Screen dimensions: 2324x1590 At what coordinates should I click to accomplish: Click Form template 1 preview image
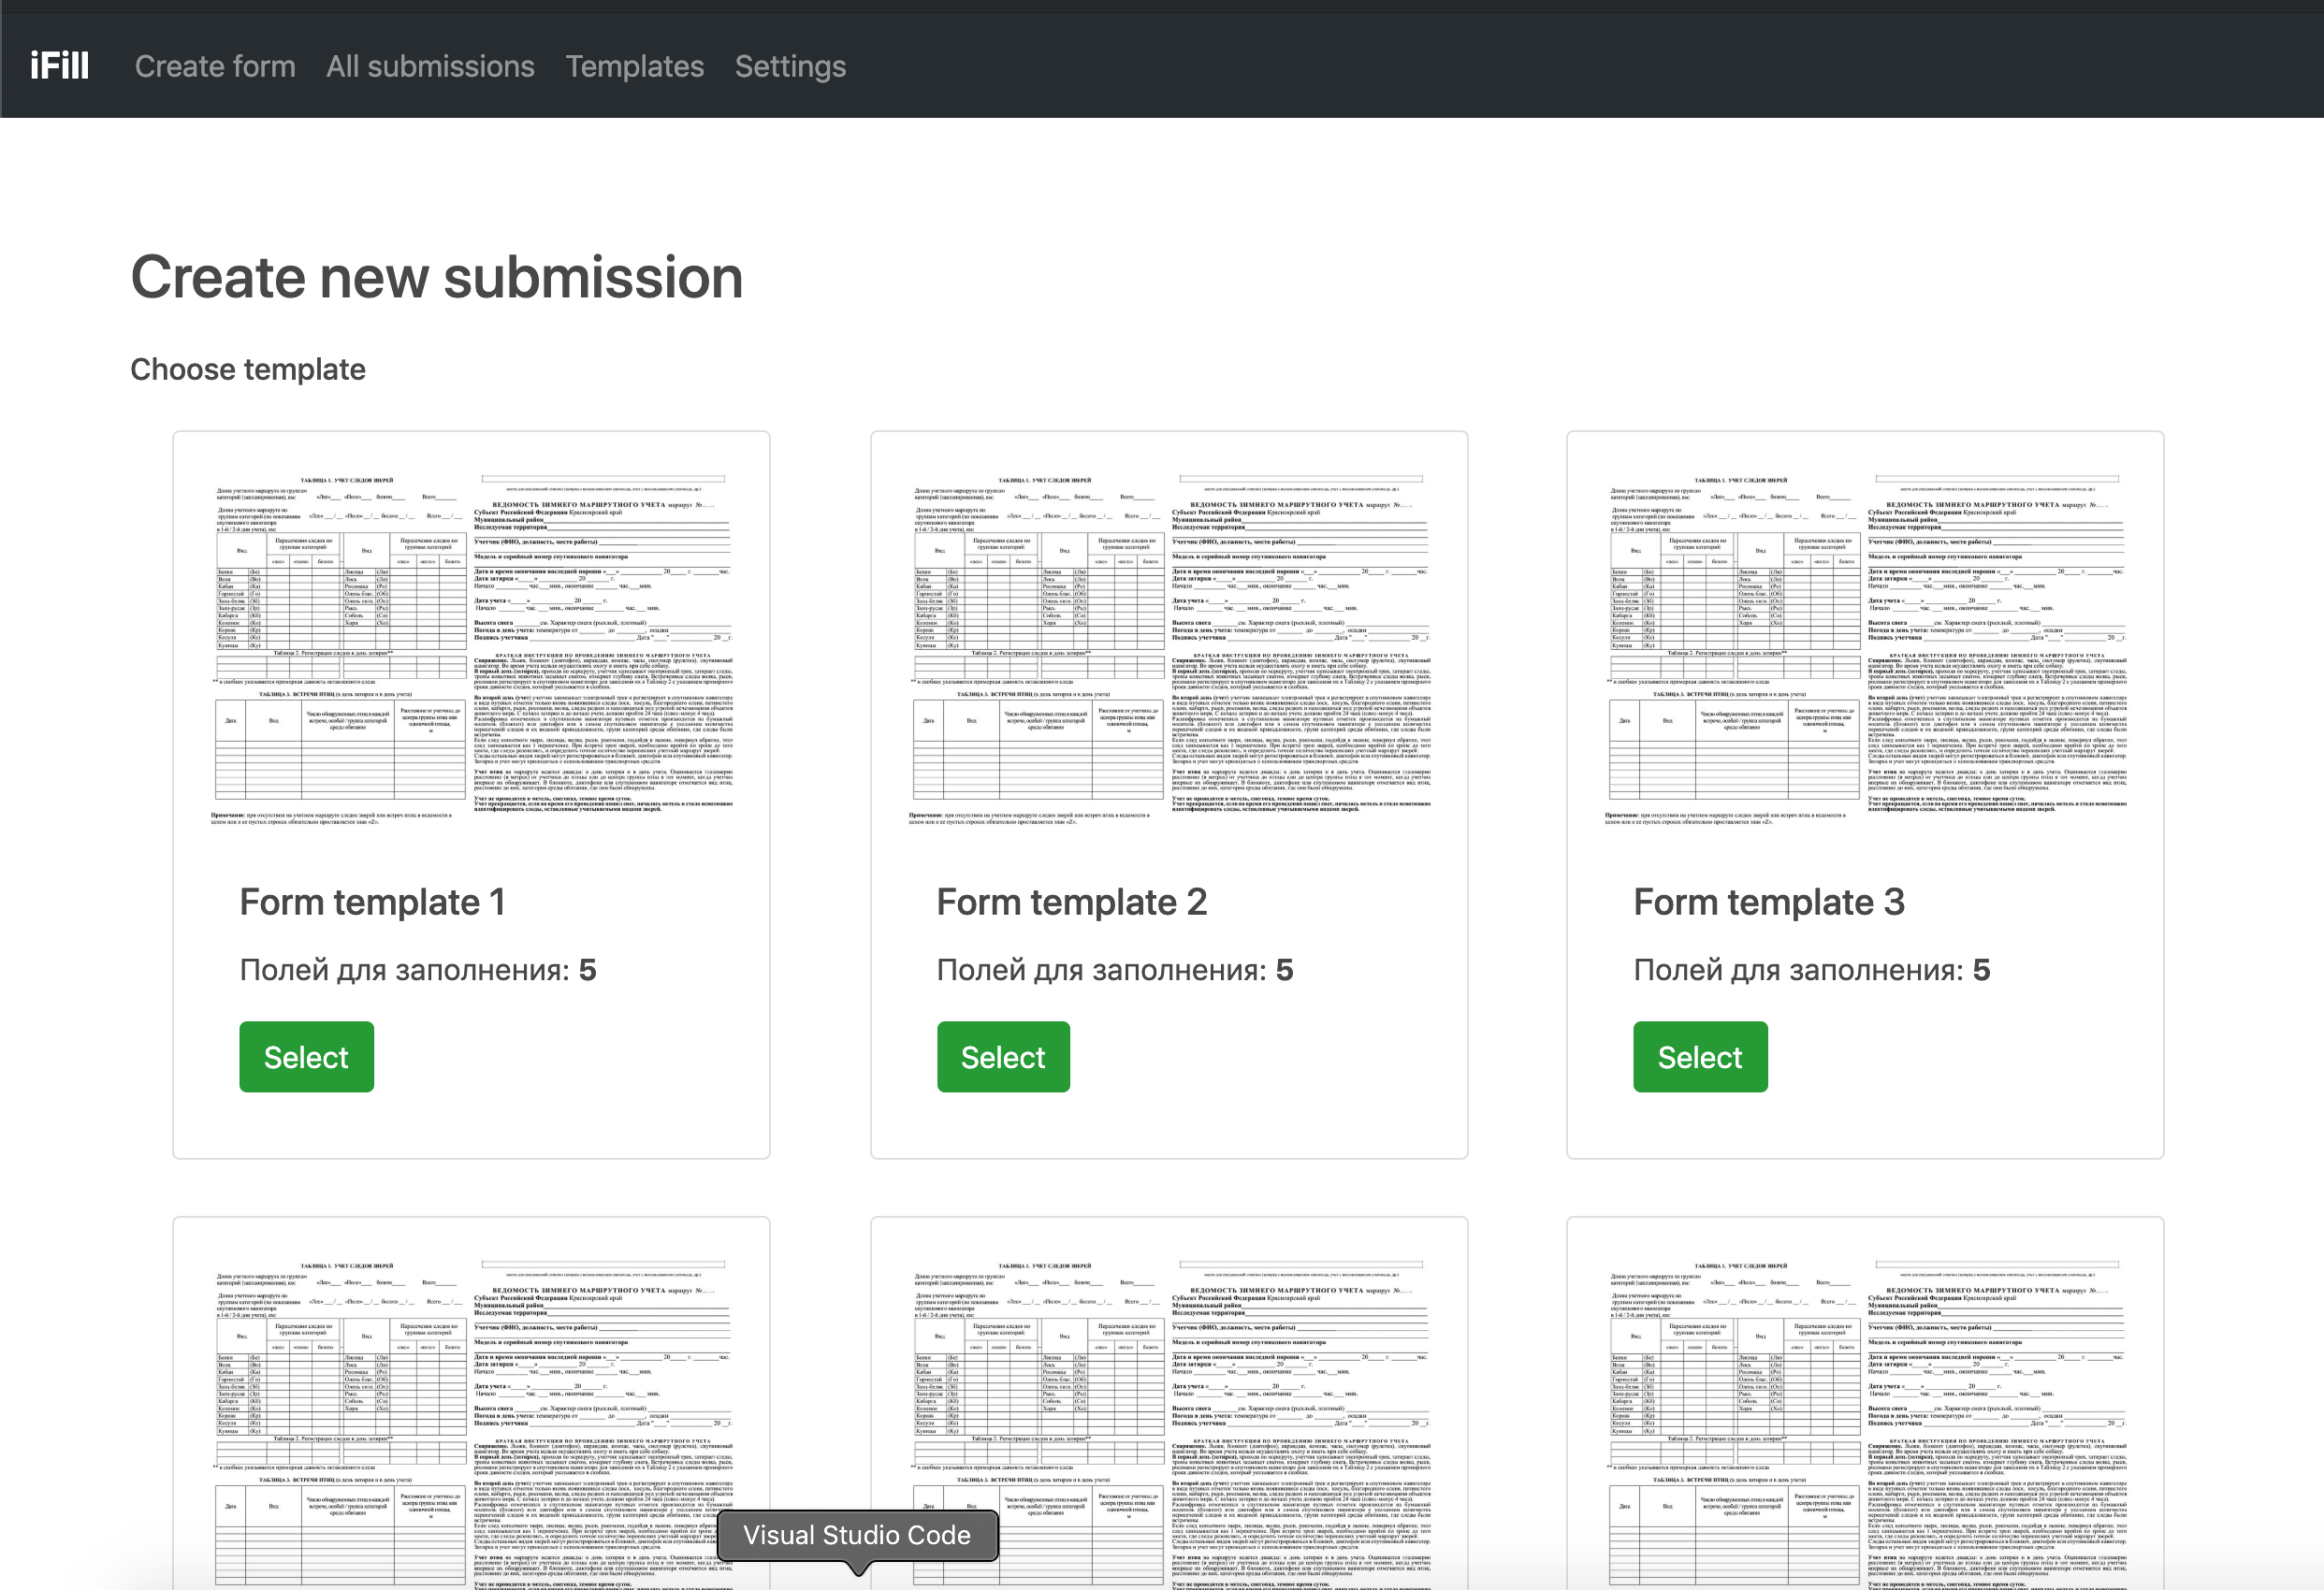pyautogui.click(x=471, y=648)
